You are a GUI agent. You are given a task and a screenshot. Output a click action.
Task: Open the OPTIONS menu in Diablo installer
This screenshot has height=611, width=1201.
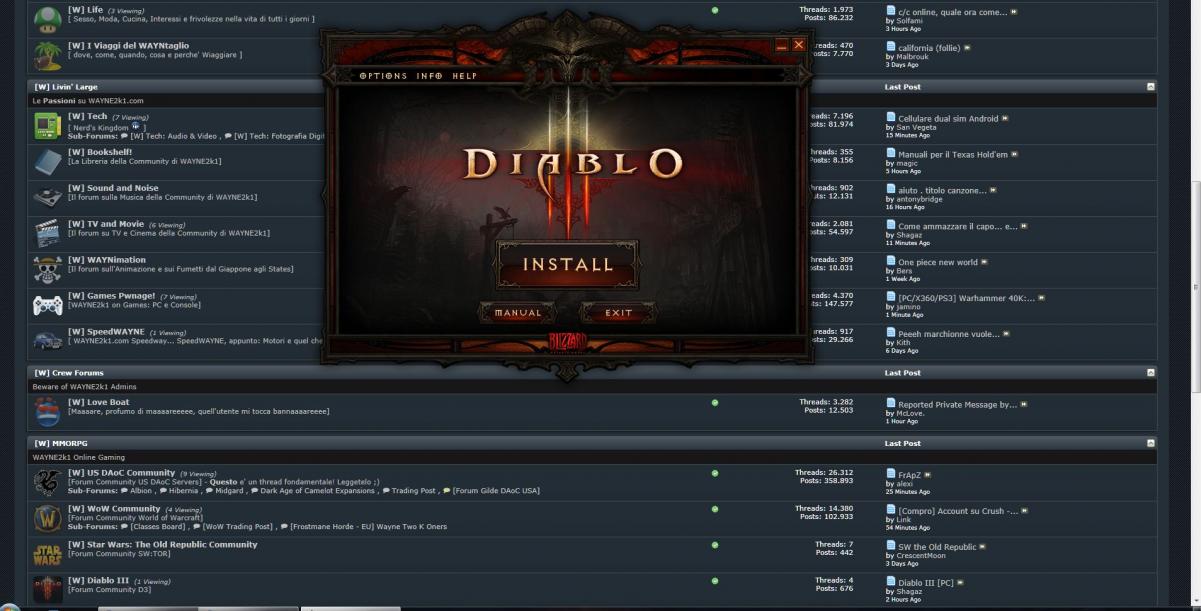coord(381,76)
